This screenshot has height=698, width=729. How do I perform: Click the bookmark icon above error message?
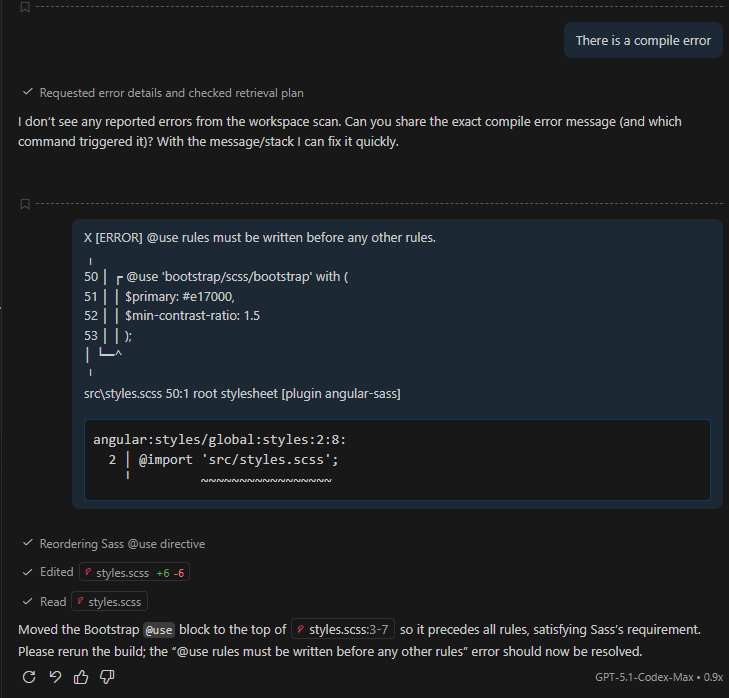pos(25,204)
